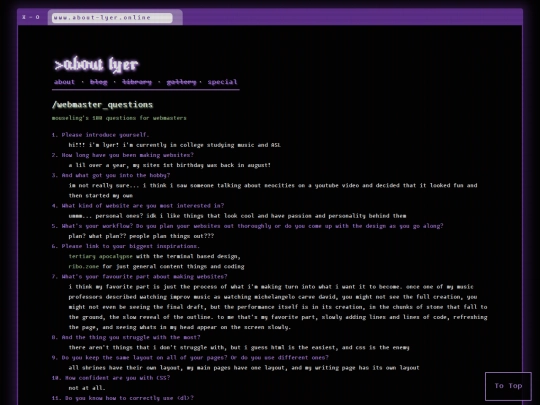Click answer 'all shrines have their own layout'
This screenshot has width=540, height=405.
244,368
